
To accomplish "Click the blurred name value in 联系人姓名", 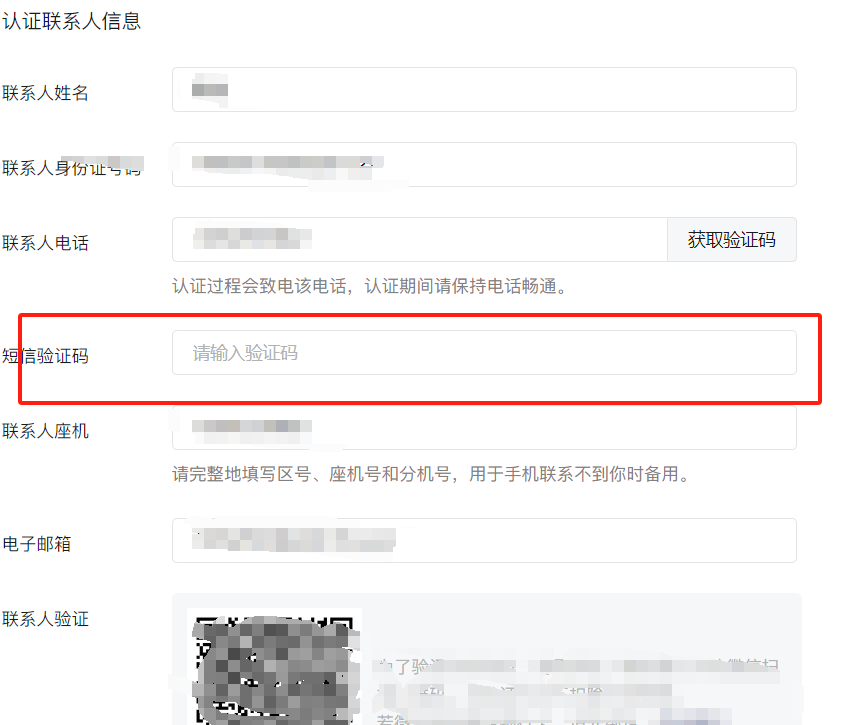I will [210, 89].
